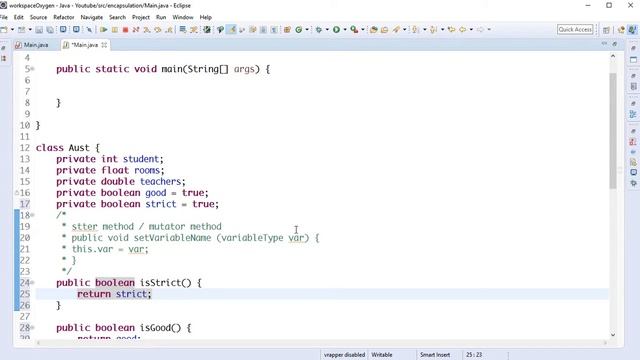Click the Next Annotation icon

point(416,29)
